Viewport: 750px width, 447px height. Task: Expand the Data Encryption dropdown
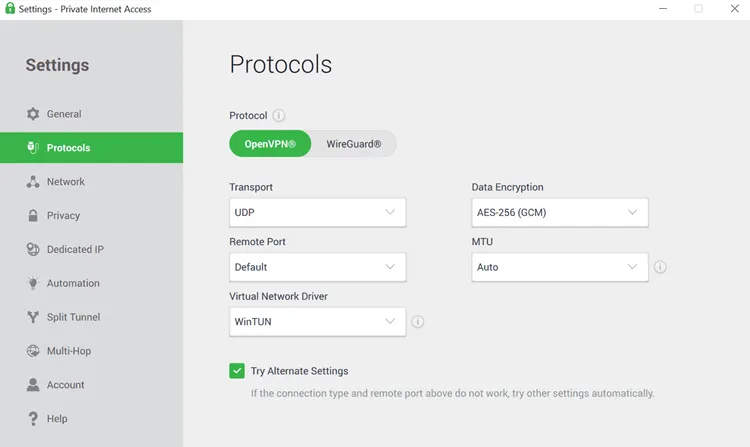(x=559, y=212)
